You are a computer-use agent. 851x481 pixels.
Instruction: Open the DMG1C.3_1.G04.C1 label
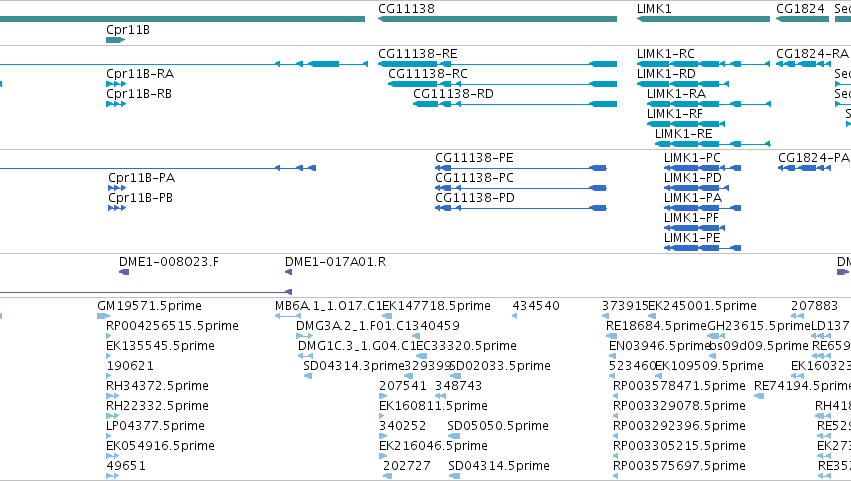tap(358, 346)
